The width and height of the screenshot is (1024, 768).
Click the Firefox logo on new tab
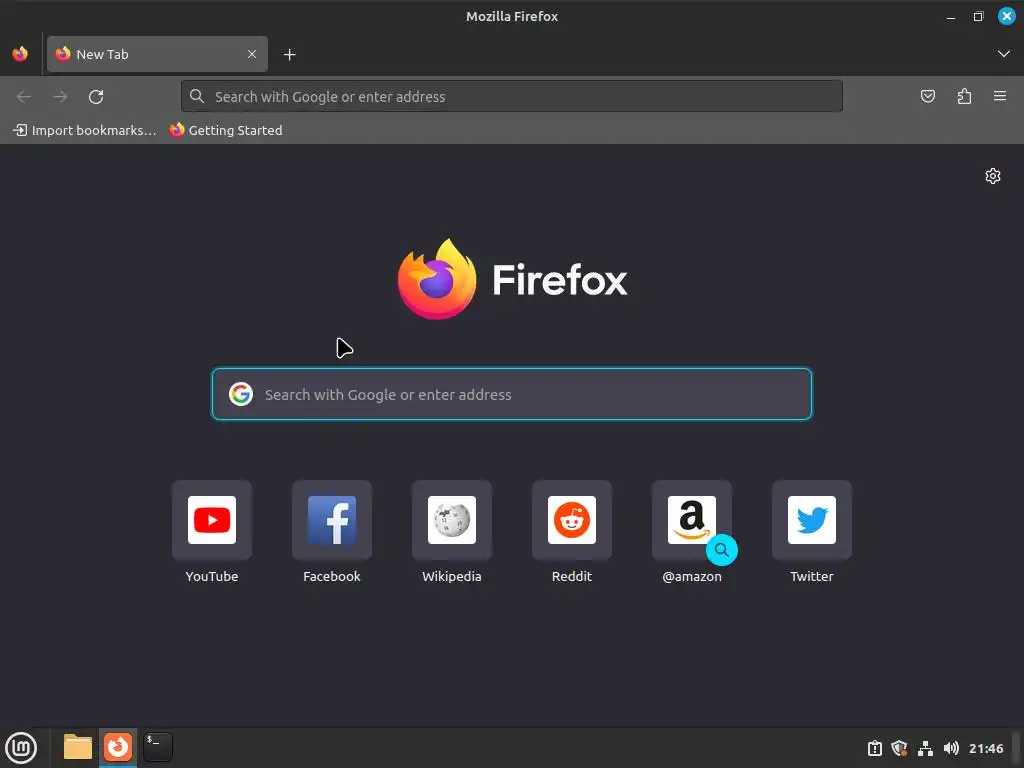coord(512,280)
